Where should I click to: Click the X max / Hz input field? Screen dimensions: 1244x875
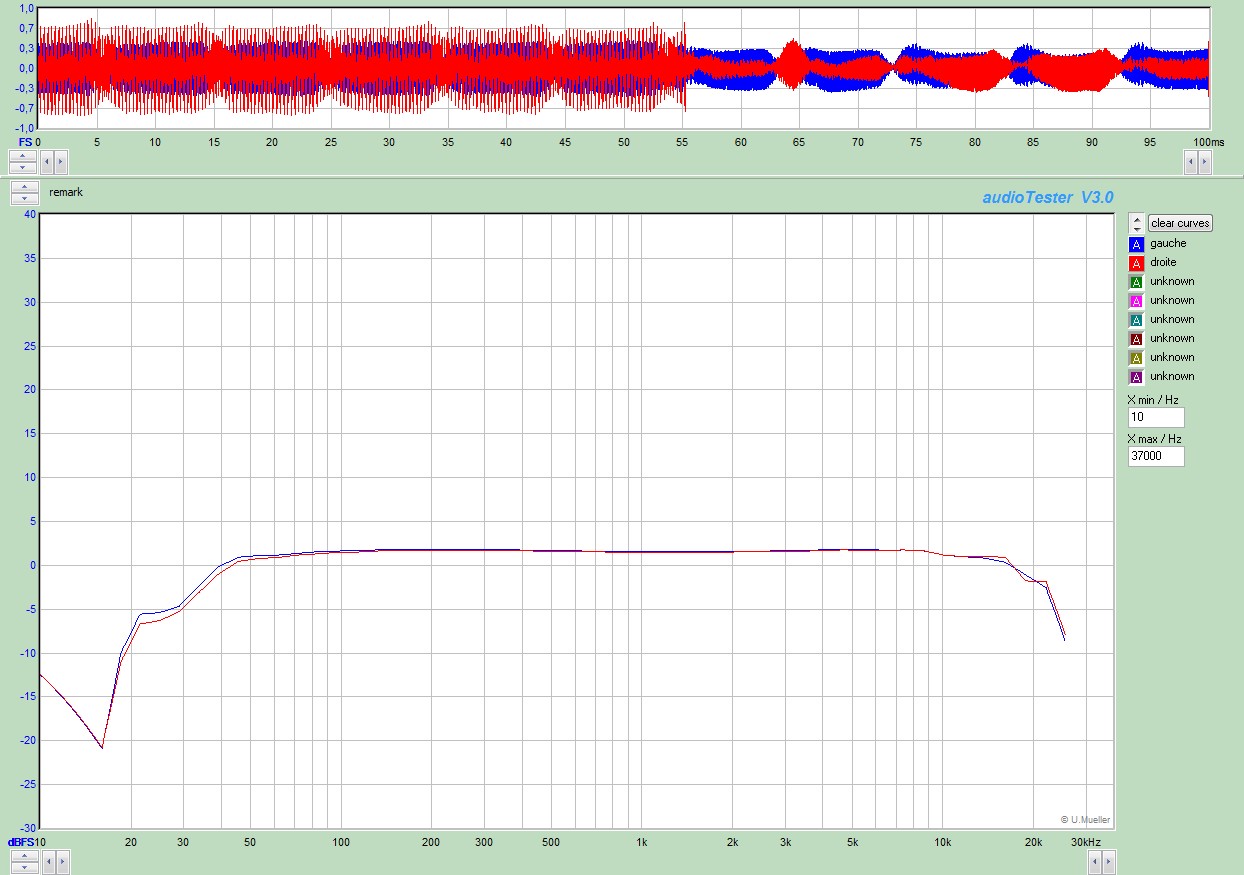[x=1155, y=456]
